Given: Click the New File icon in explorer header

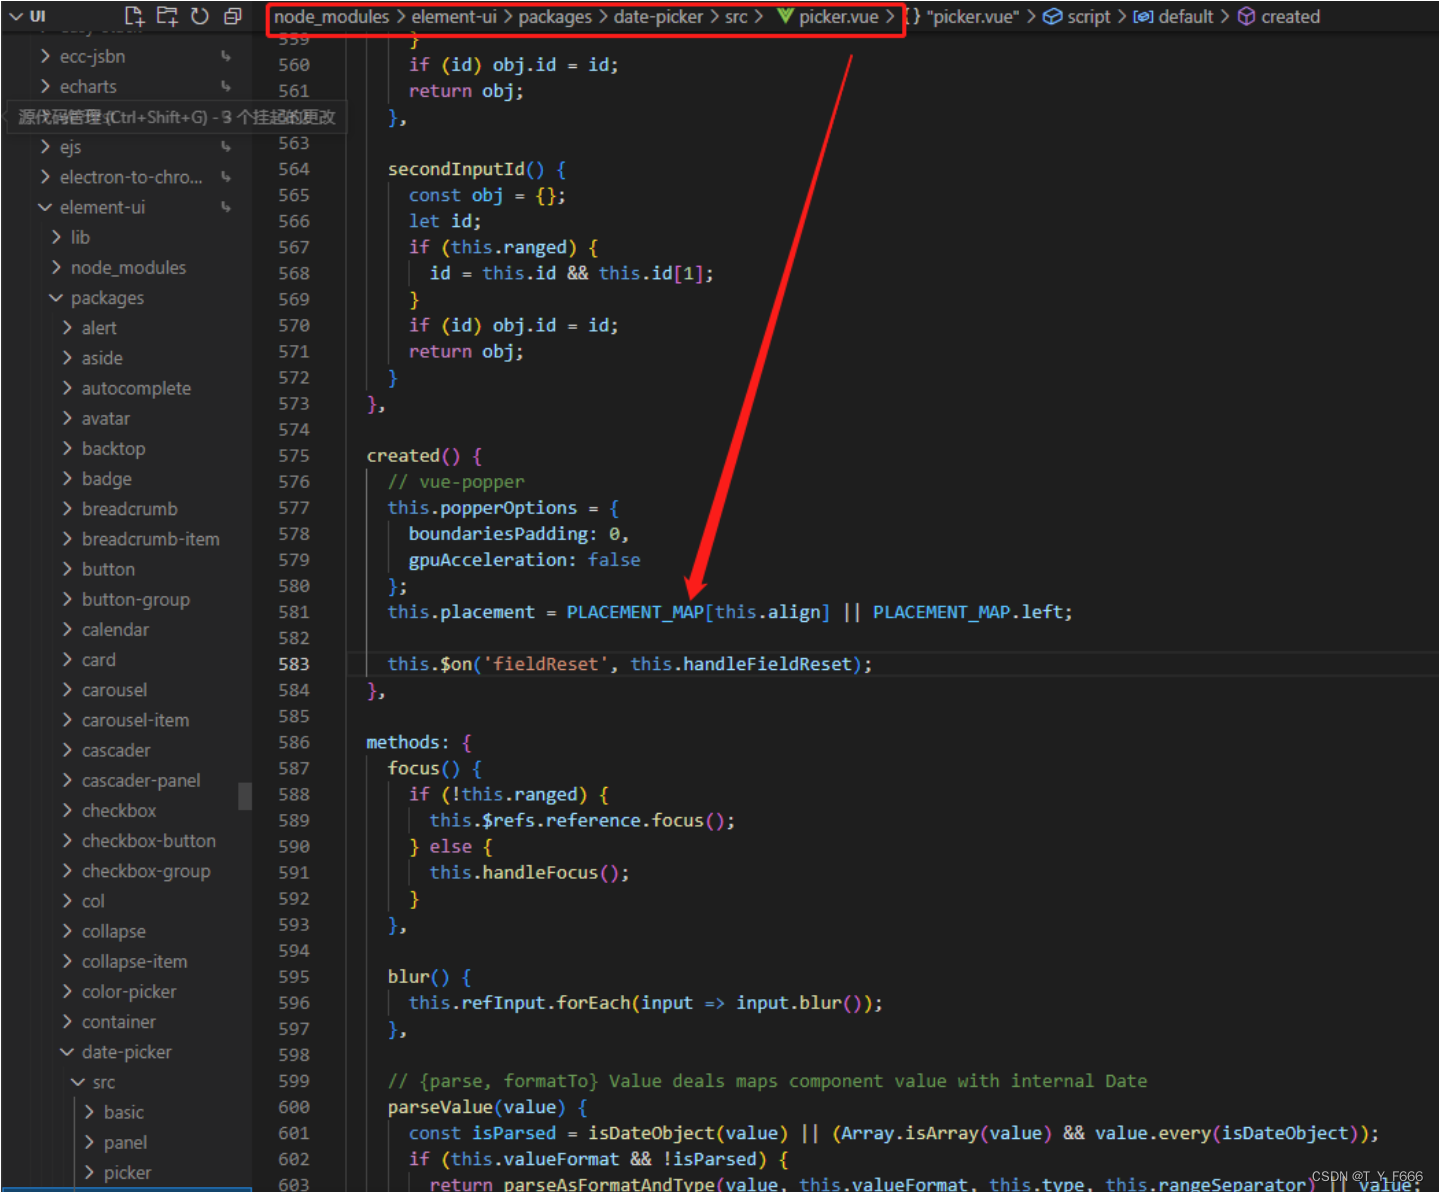Looking at the screenshot, I should [x=134, y=16].
